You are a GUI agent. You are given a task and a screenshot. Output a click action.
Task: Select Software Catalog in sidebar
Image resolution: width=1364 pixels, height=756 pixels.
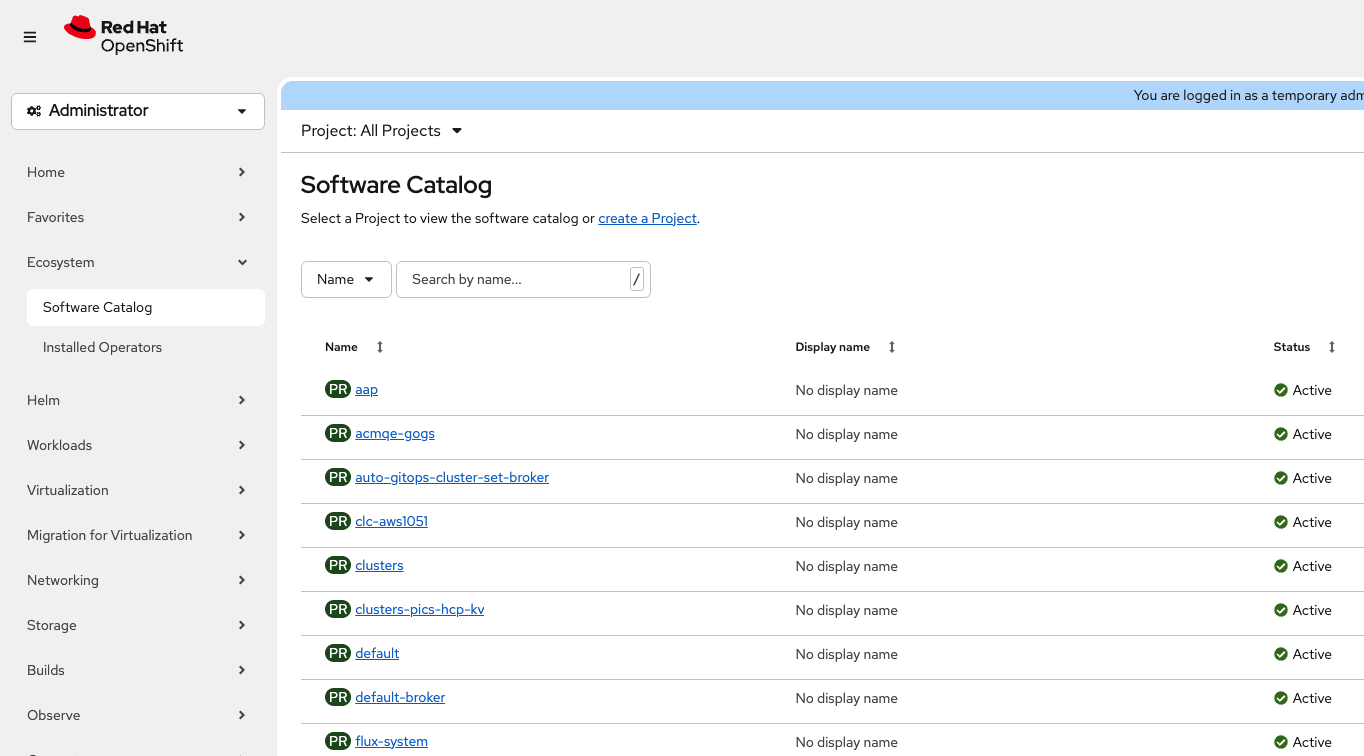(98, 307)
